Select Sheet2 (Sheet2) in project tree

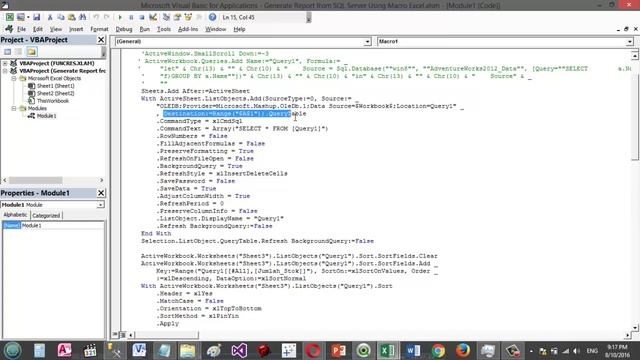coord(56,93)
